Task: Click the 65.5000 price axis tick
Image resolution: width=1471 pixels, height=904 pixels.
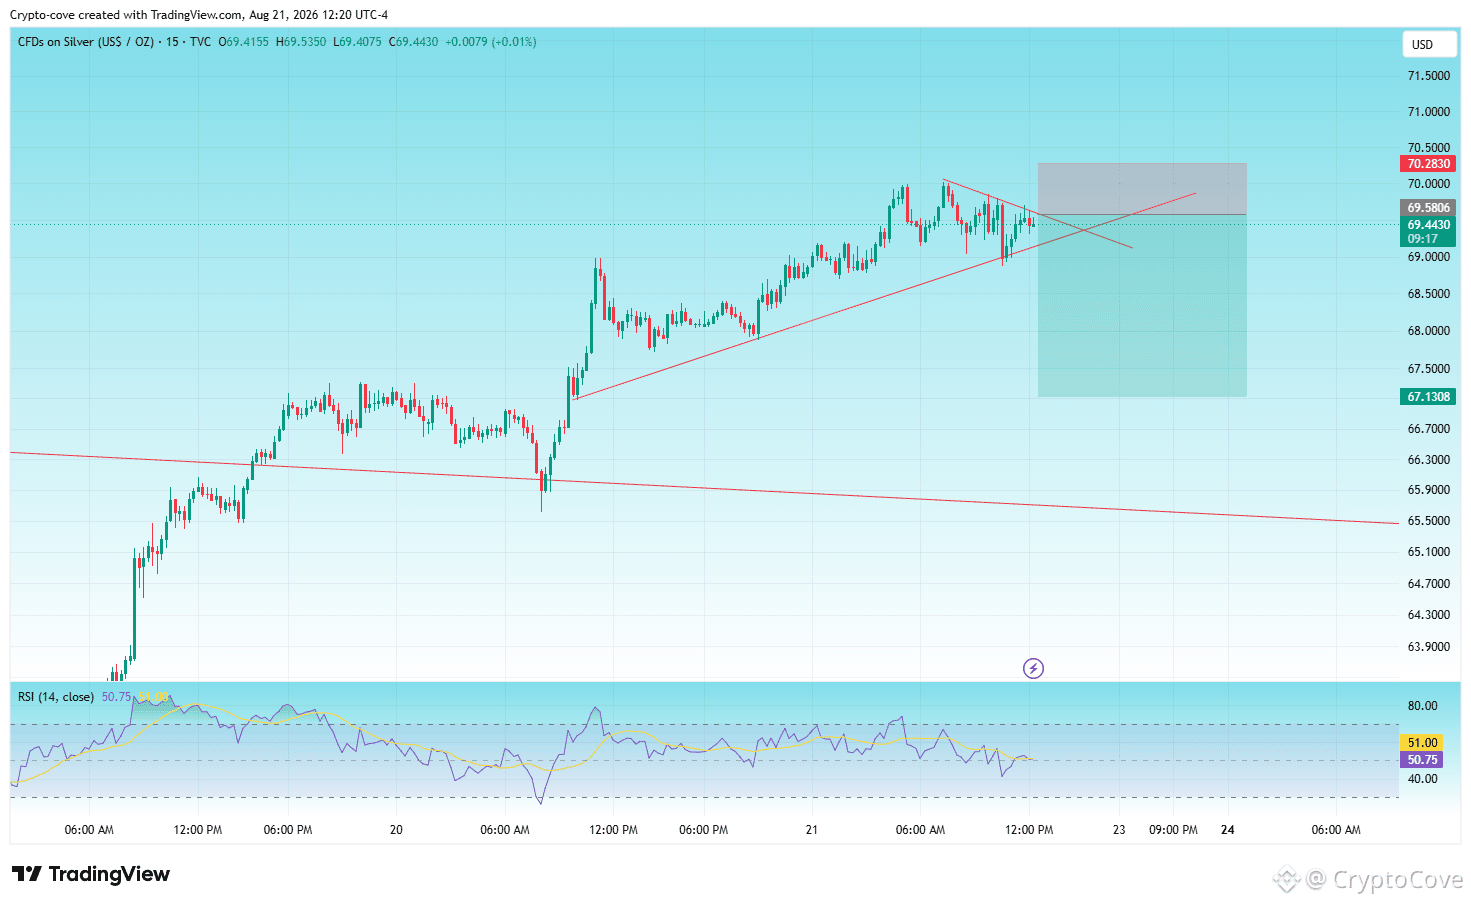Action: click(1428, 521)
